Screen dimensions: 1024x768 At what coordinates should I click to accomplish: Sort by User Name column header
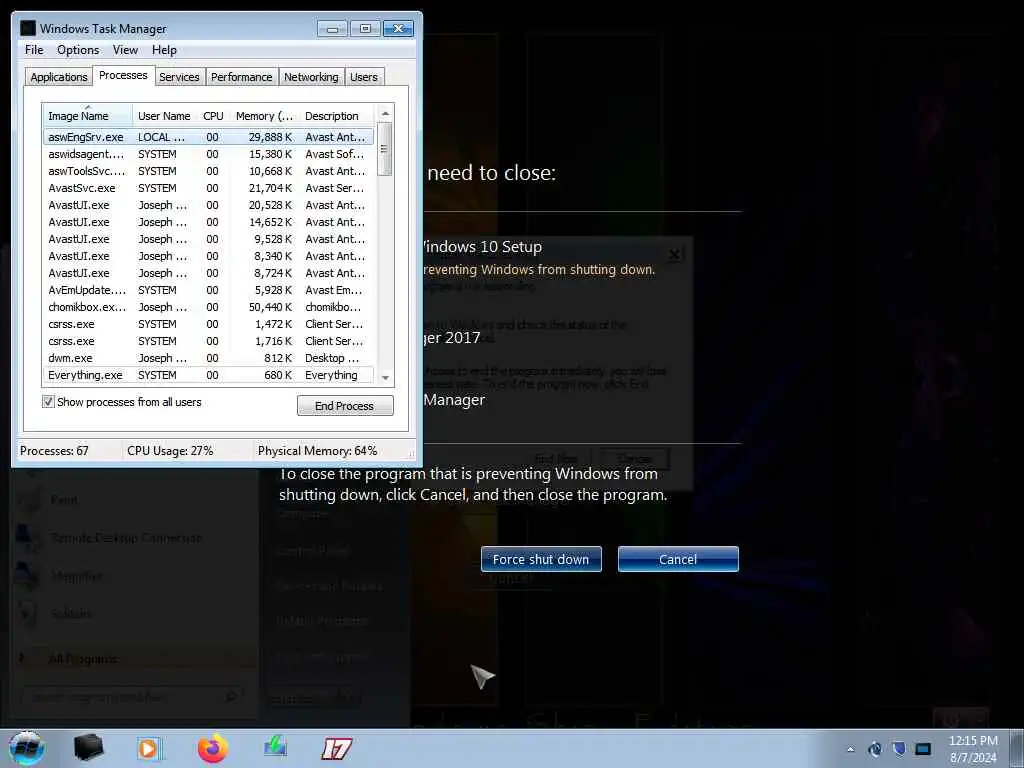165,116
